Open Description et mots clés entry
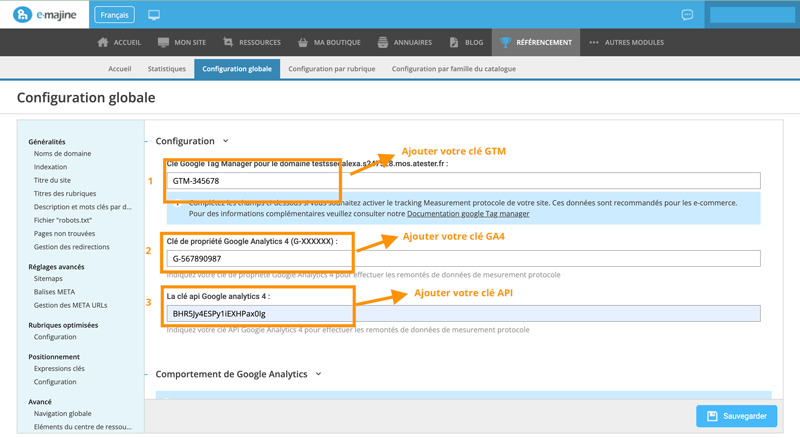 (83, 207)
